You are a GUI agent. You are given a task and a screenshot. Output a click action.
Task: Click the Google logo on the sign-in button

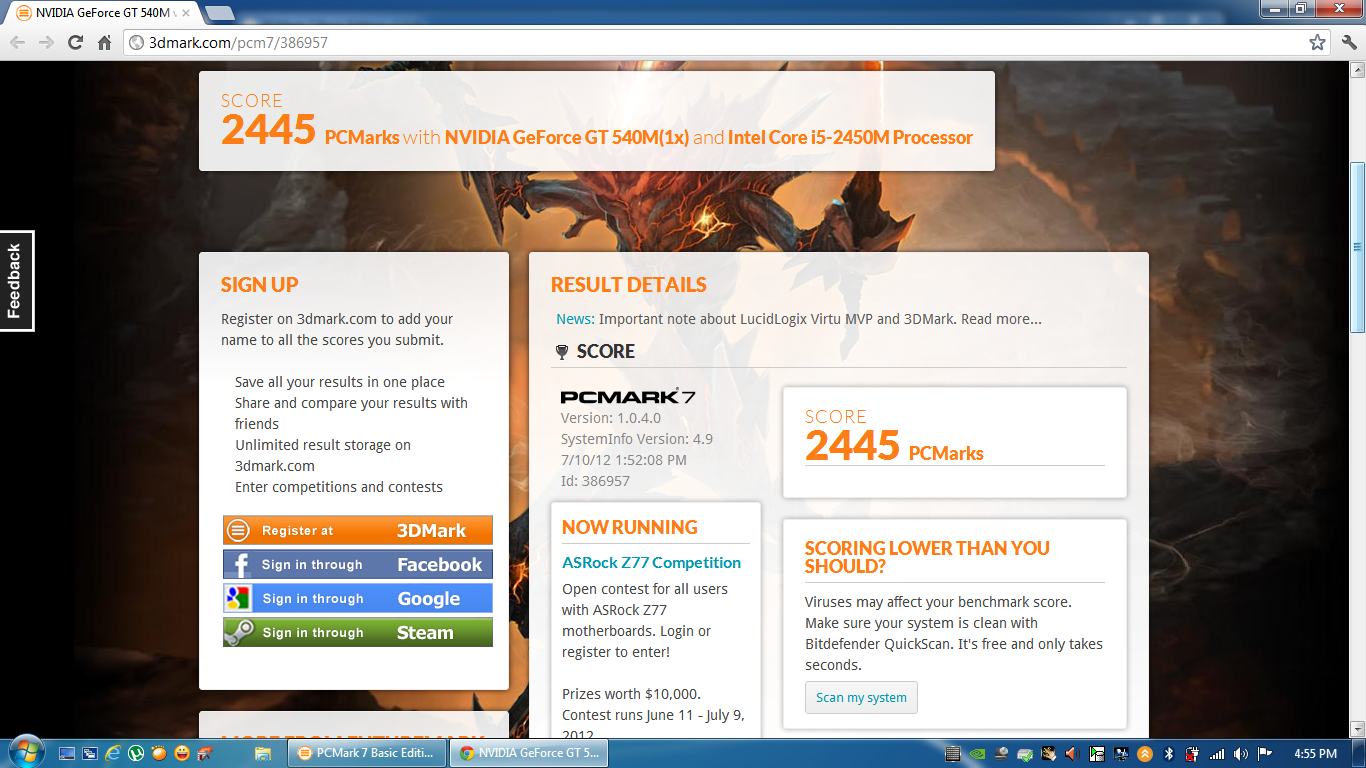tap(239, 599)
